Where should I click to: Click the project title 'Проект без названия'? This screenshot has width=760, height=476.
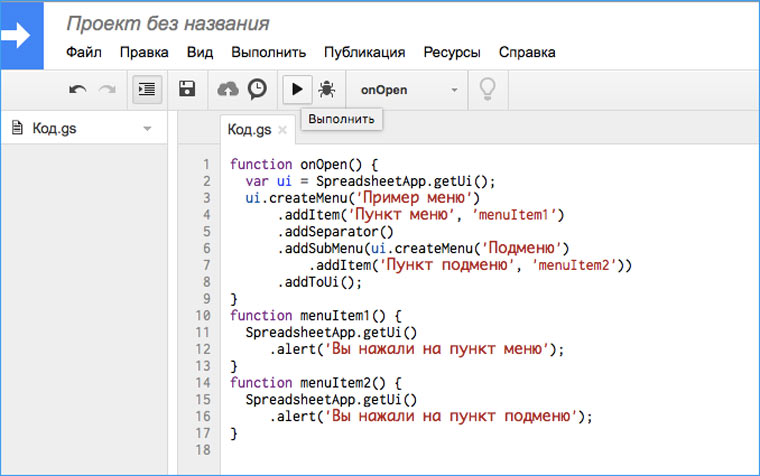167,23
